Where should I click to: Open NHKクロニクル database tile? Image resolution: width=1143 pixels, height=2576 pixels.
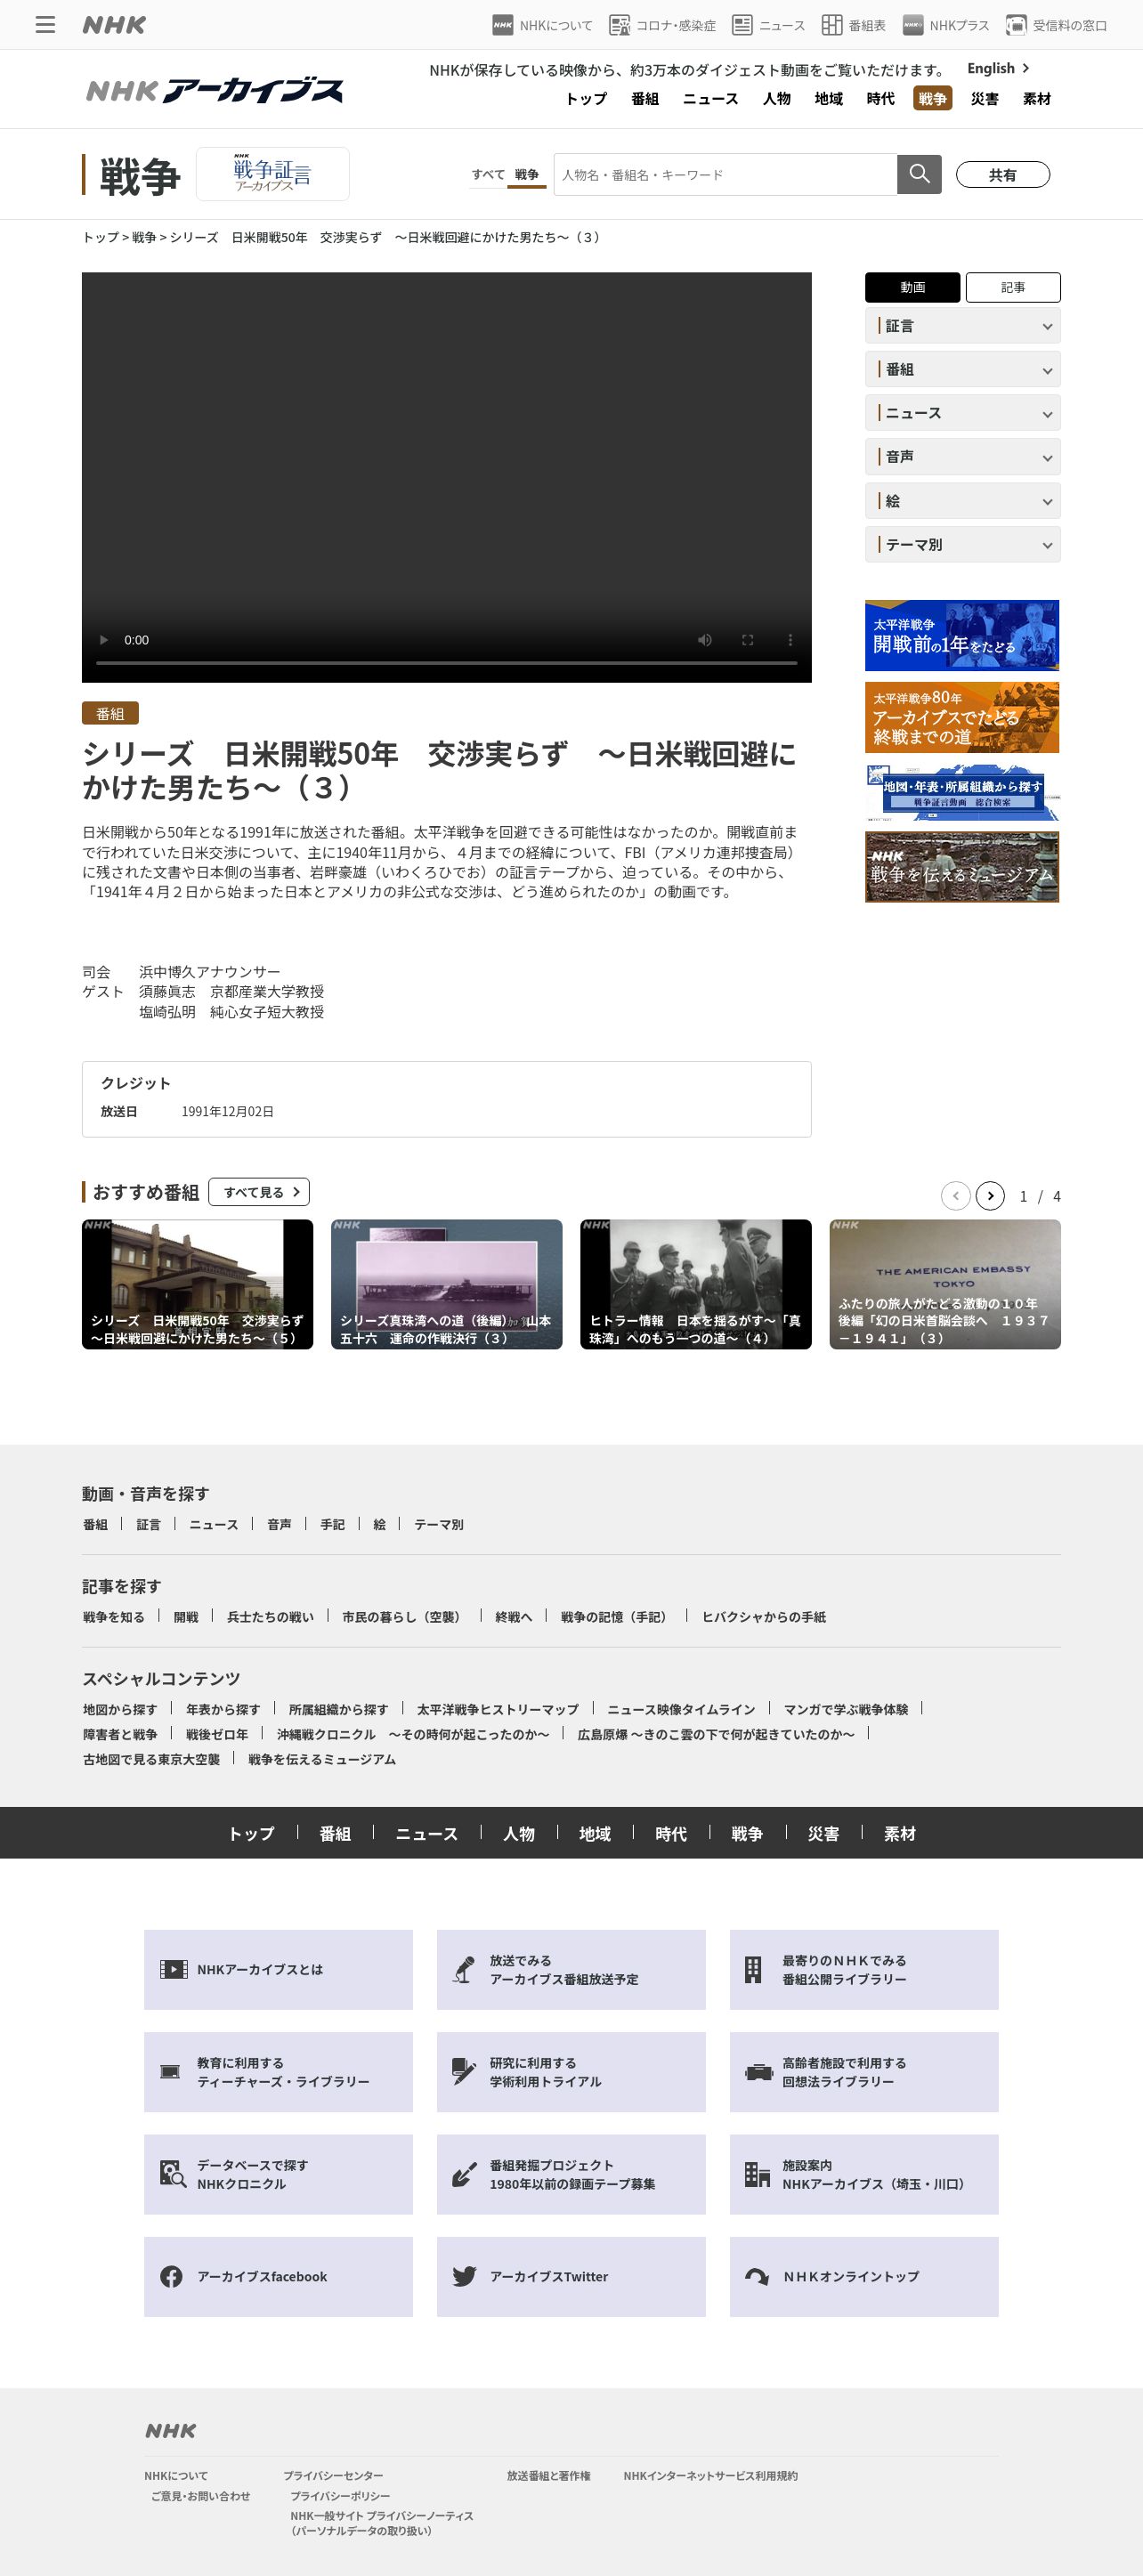coord(278,2174)
